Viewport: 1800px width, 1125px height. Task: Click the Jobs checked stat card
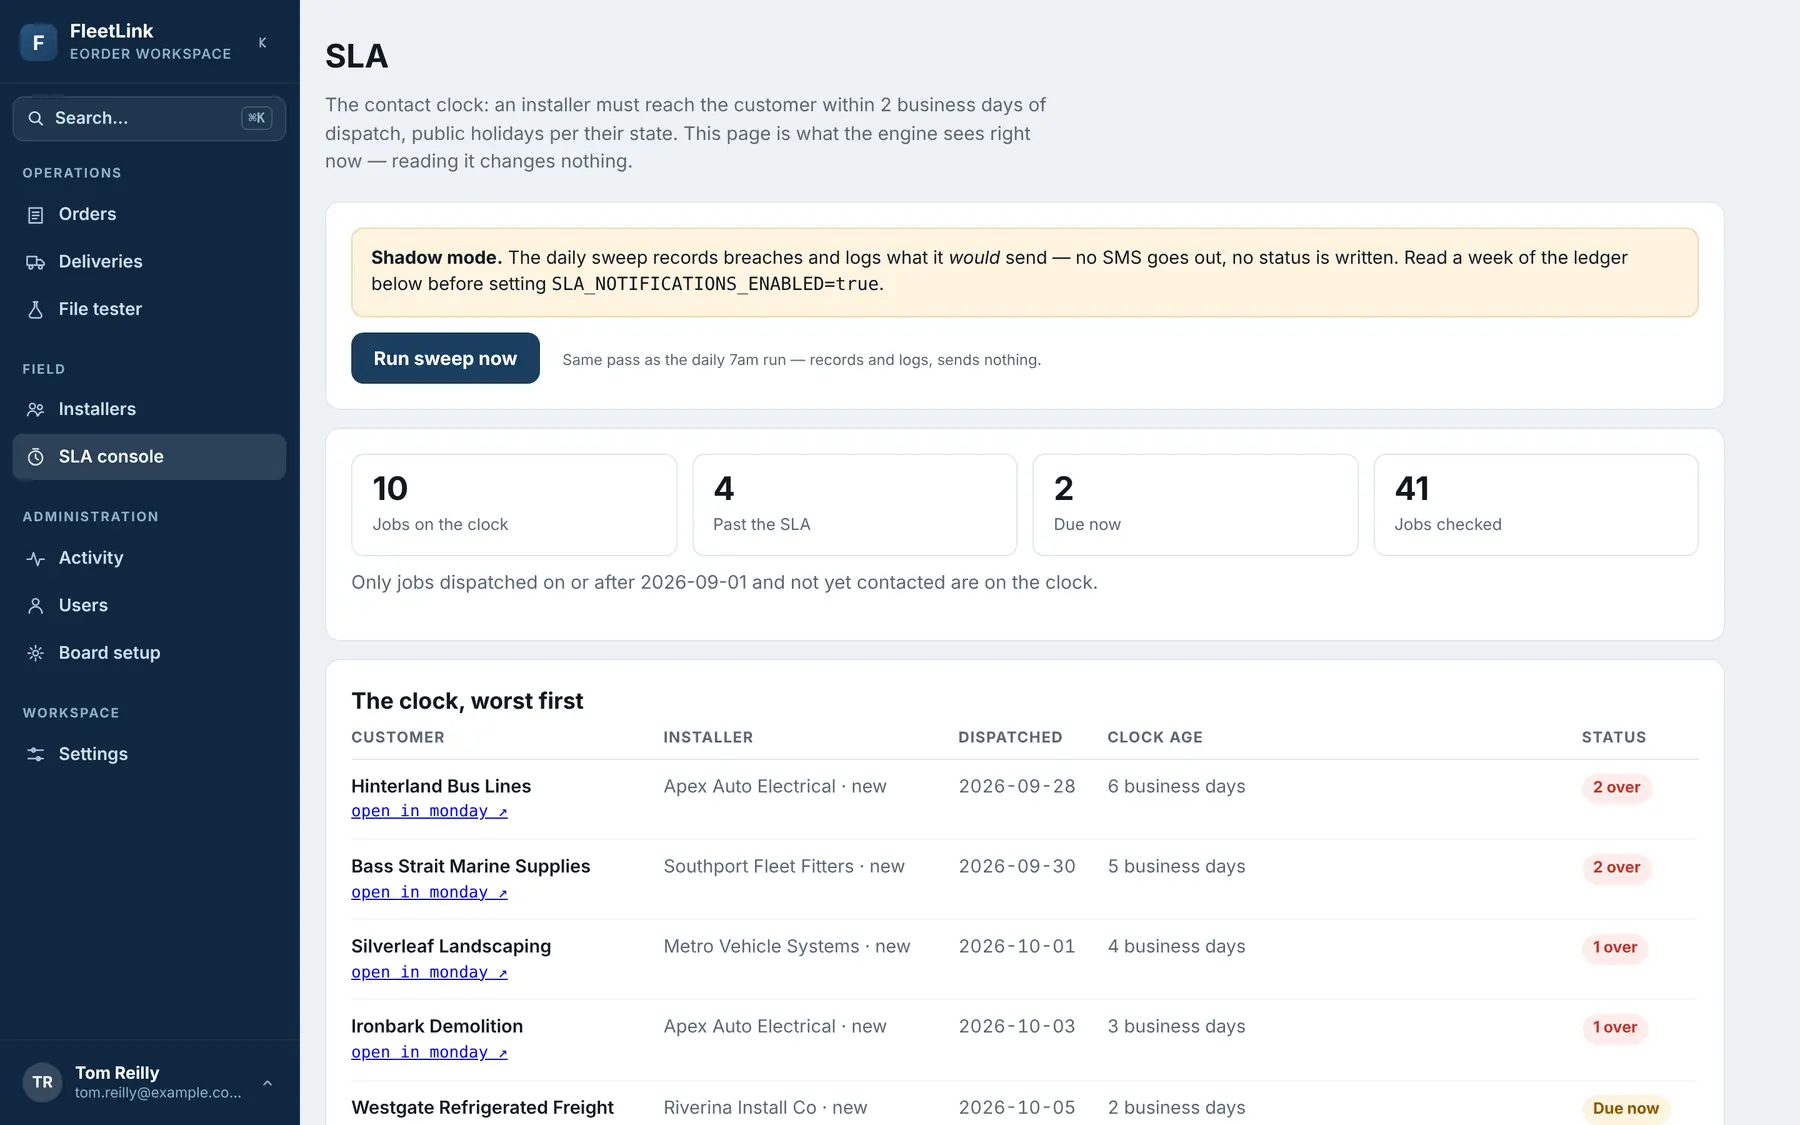1536,505
